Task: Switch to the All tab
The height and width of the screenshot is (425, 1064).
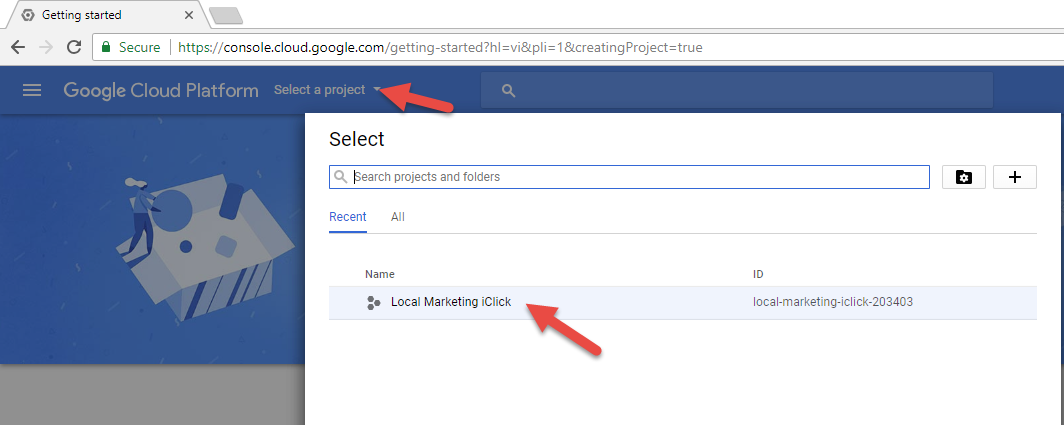Action: pyautogui.click(x=398, y=217)
